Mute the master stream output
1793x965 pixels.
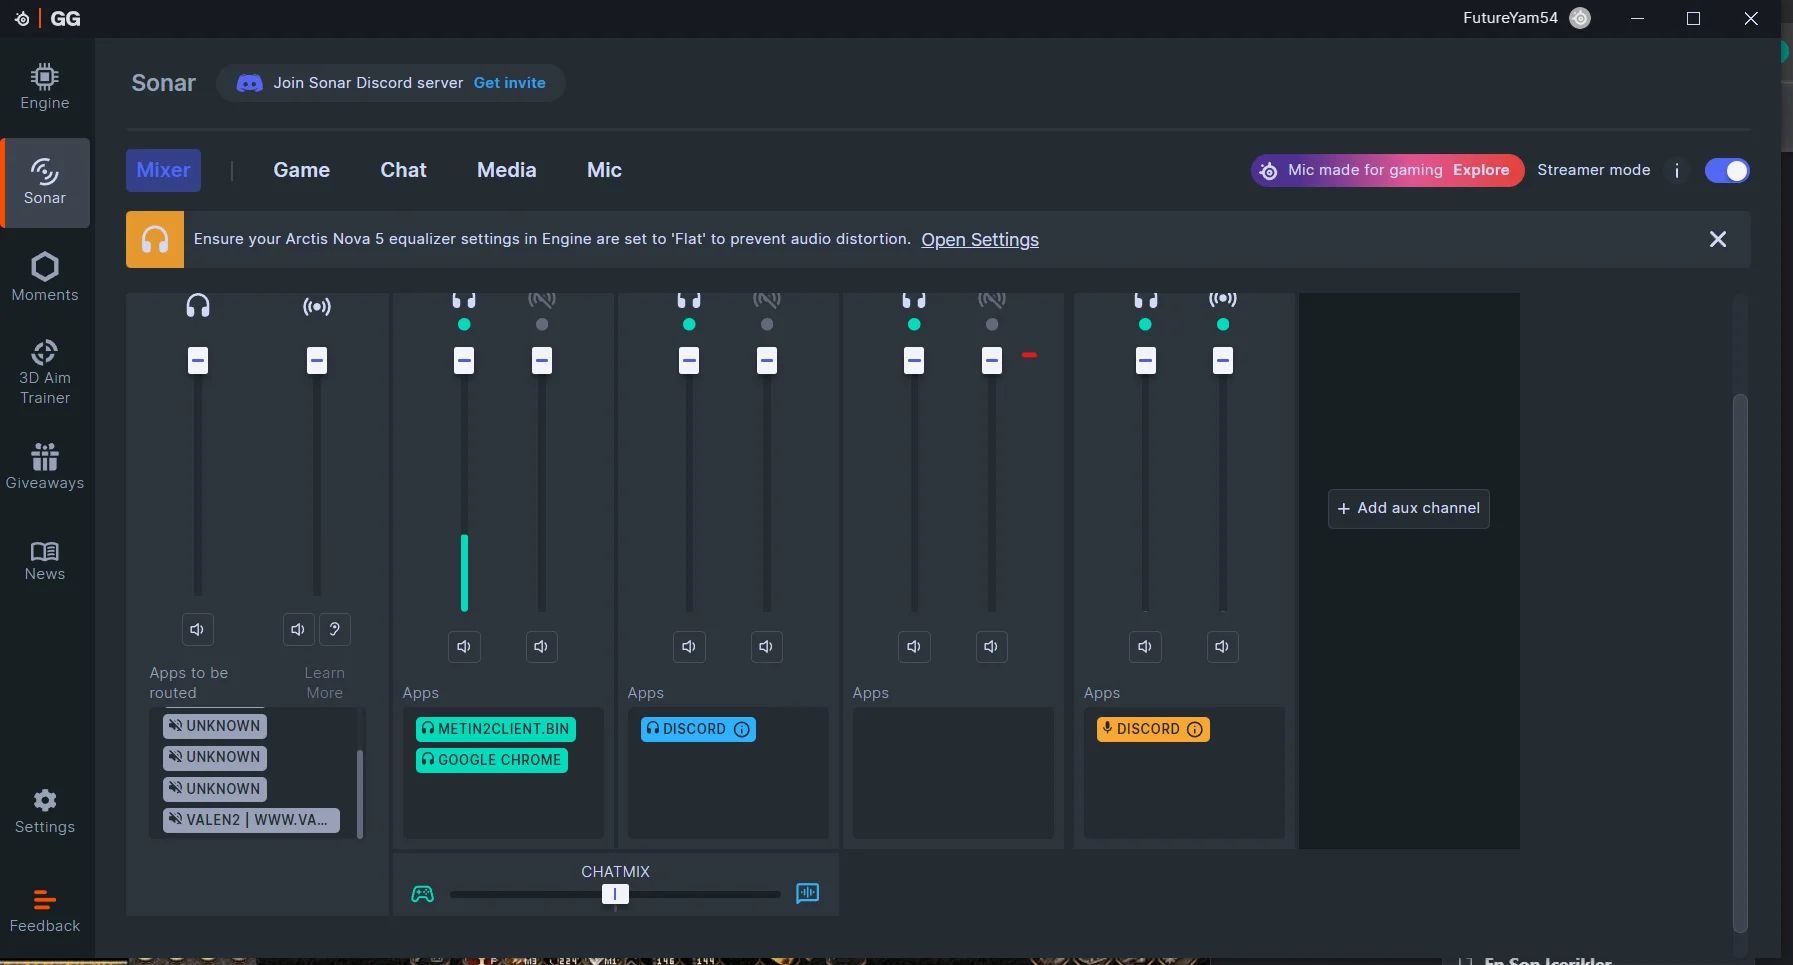point(298,629)
